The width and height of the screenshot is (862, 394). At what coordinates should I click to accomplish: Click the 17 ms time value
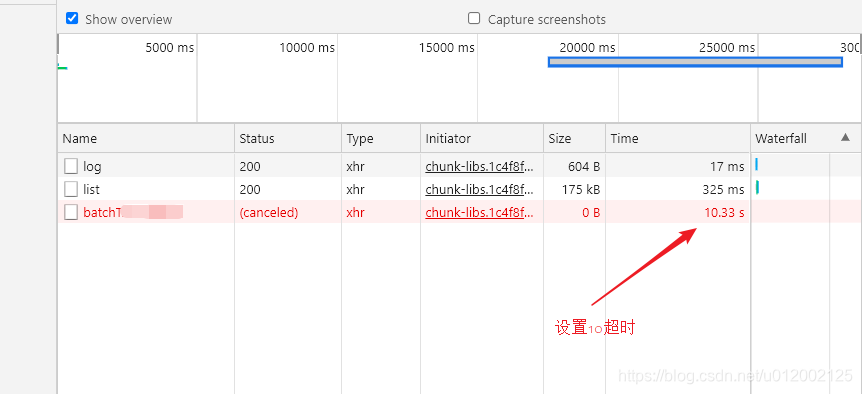click(727, 166)
